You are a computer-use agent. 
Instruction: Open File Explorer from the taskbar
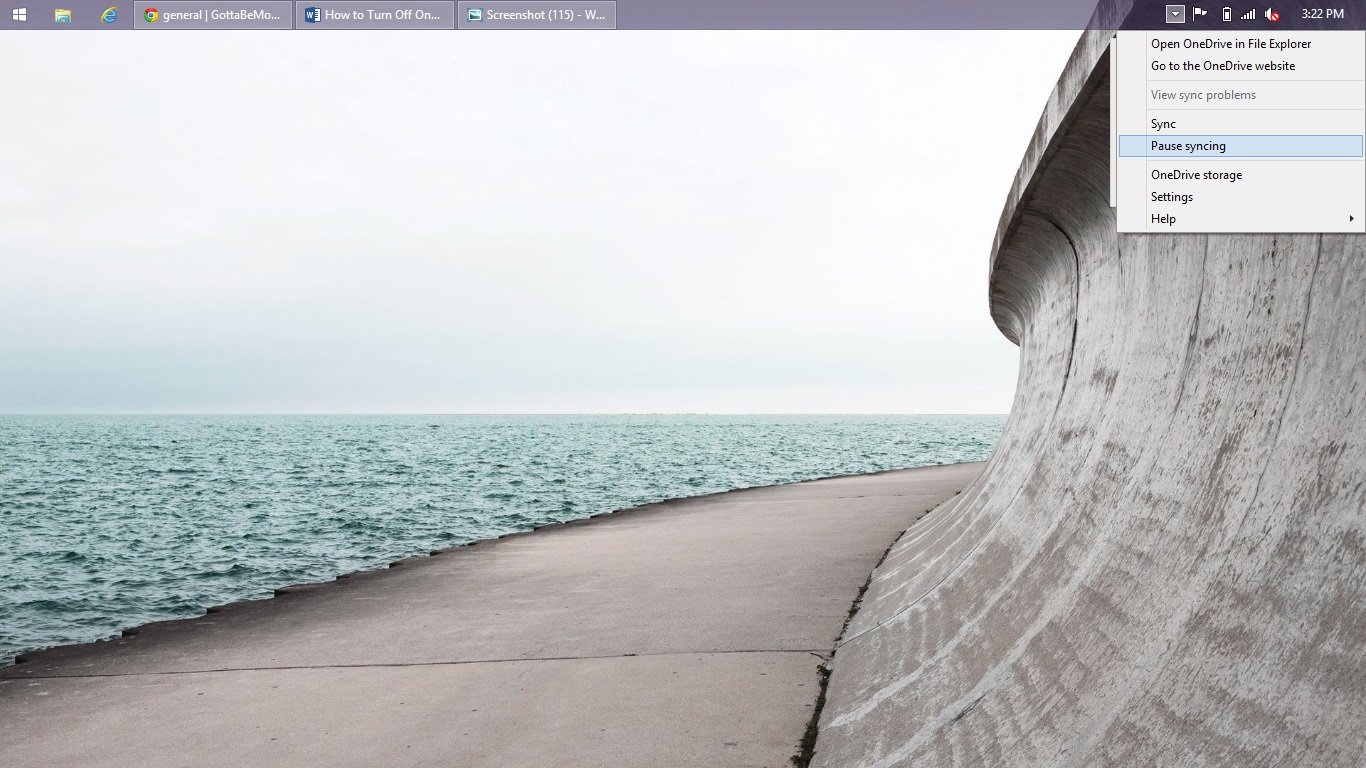point(63,15)
